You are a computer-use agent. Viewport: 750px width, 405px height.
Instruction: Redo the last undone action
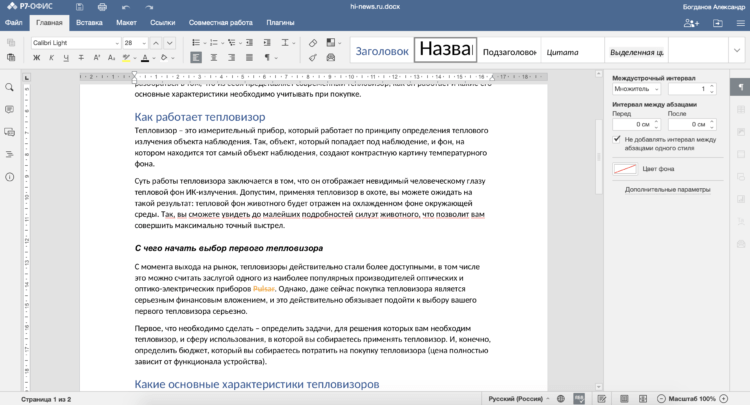(x=149, y=7)
